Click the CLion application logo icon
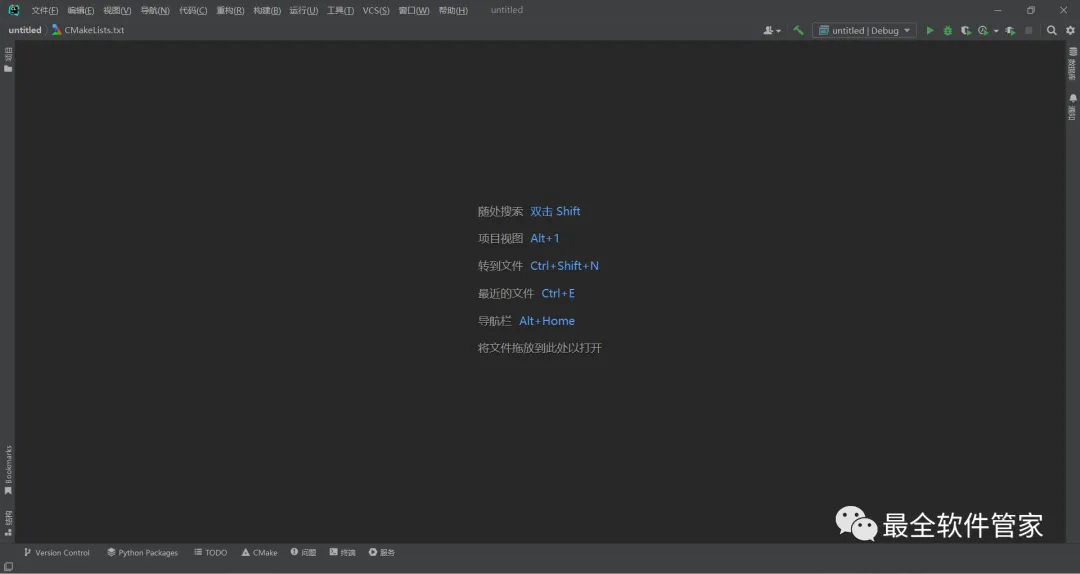1080x574 pixels. pos(14,10)
